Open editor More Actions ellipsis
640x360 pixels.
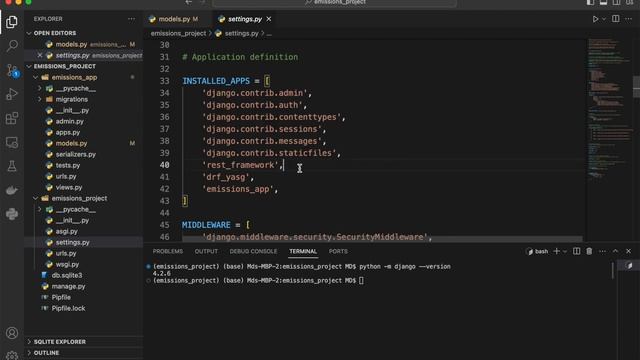point(629,19)
